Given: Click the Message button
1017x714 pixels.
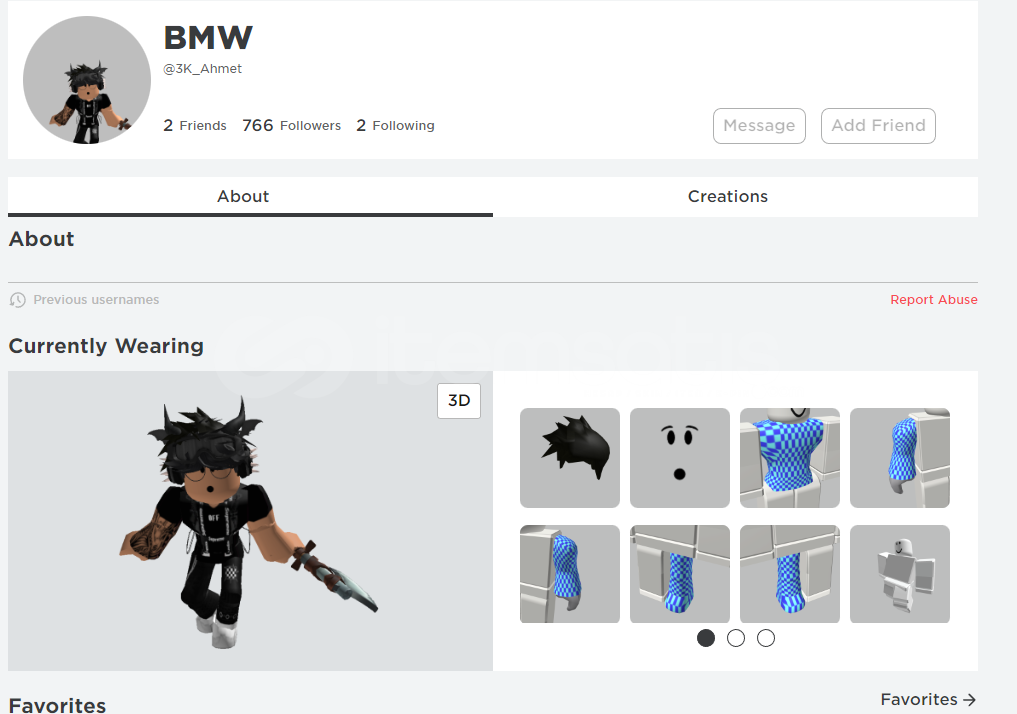Looking at the screenshot, I should click(759, 126).
